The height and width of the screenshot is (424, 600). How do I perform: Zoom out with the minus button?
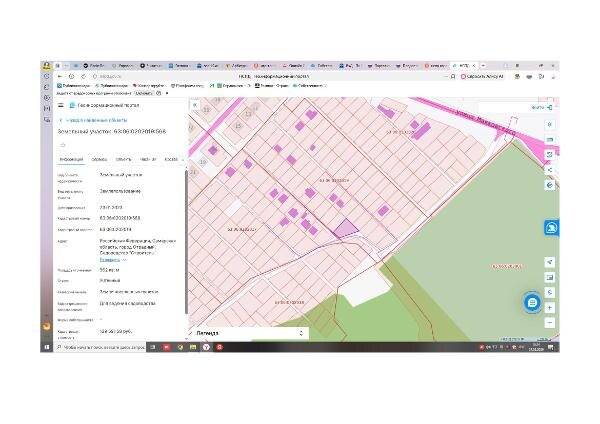[550, 323]
